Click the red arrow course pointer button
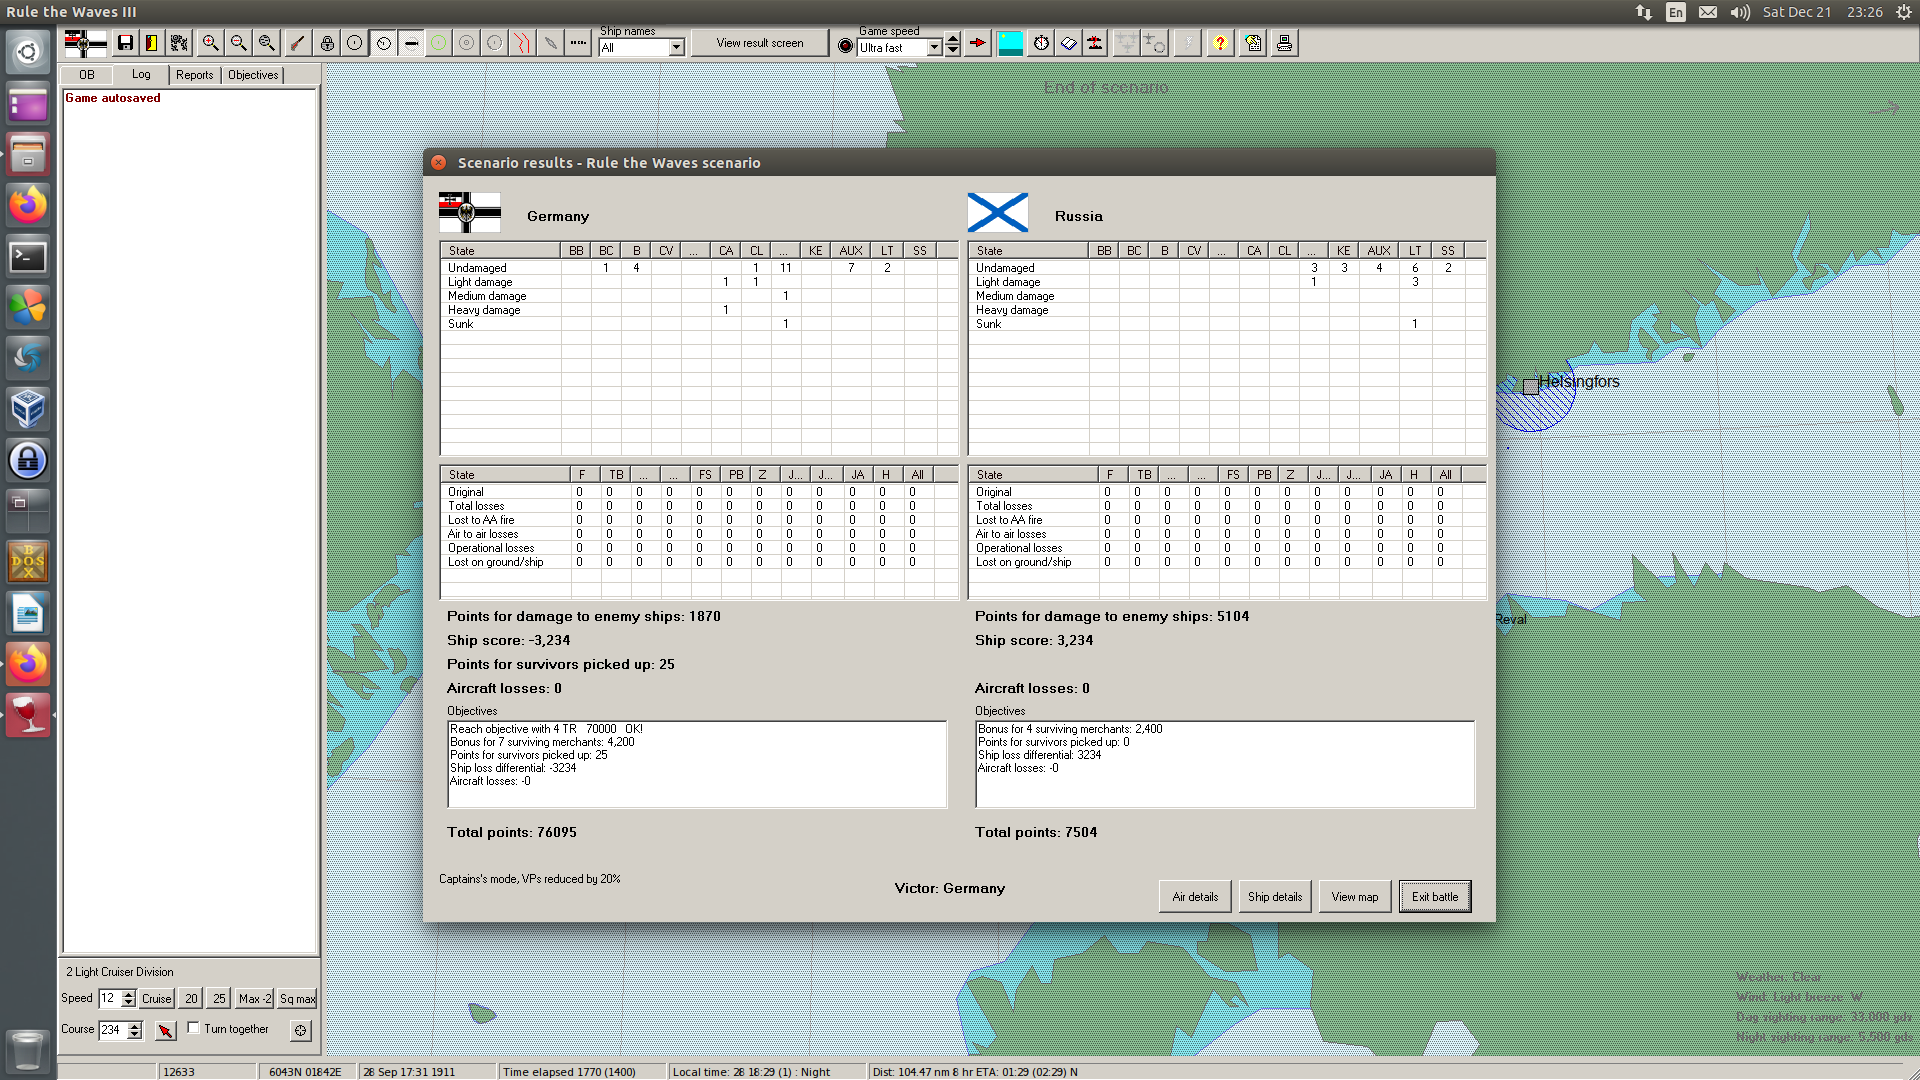 [x=166, y=1030]
